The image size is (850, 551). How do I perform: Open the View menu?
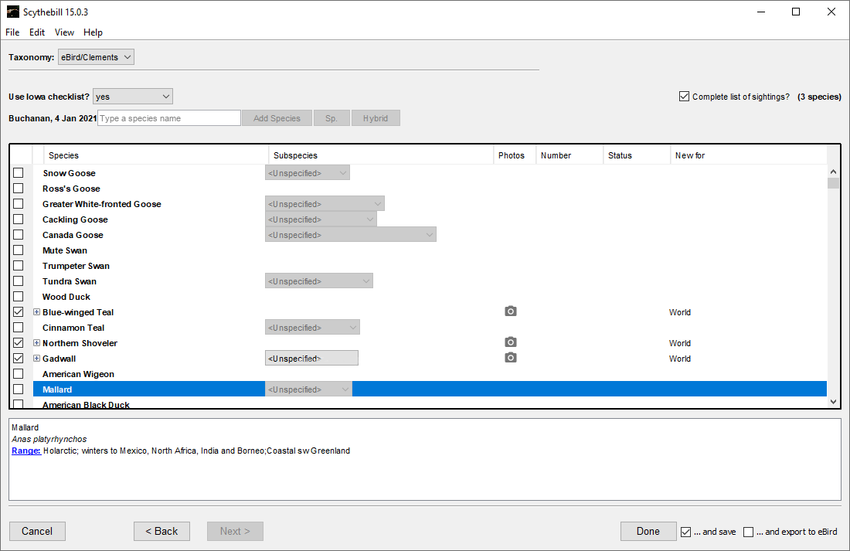pos(64,33)
